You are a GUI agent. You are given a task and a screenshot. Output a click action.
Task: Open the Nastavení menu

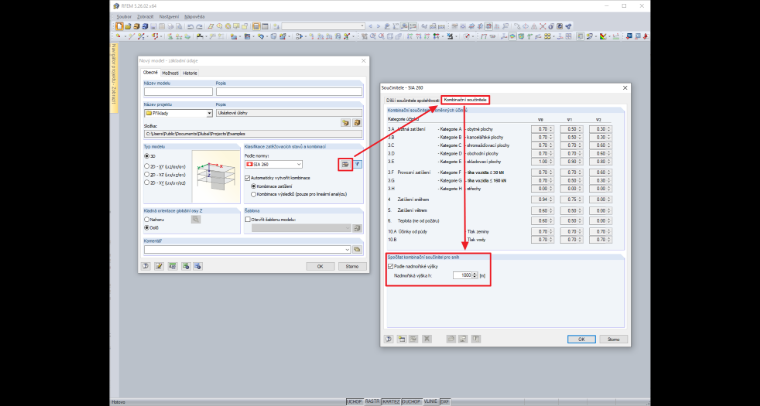coord(169,16)
